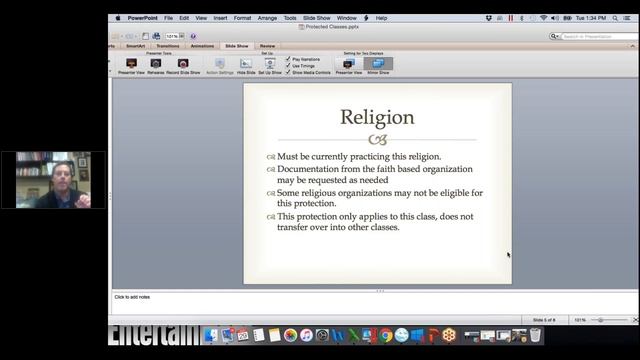This screenshot has width=640, height=360.
Task: Open Finder from the Dock
Action: click(211, 336)
